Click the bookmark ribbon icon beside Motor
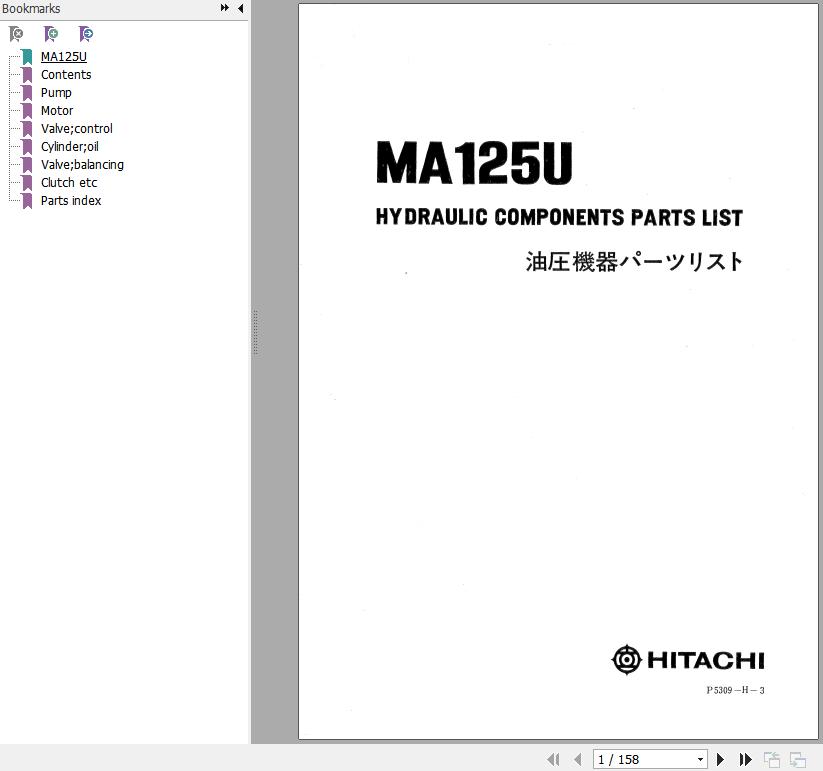The image size is (823, 771). (27, 111)
